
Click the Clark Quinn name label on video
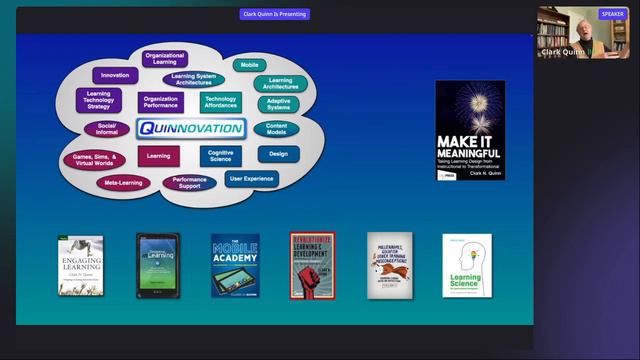(563, 52)
